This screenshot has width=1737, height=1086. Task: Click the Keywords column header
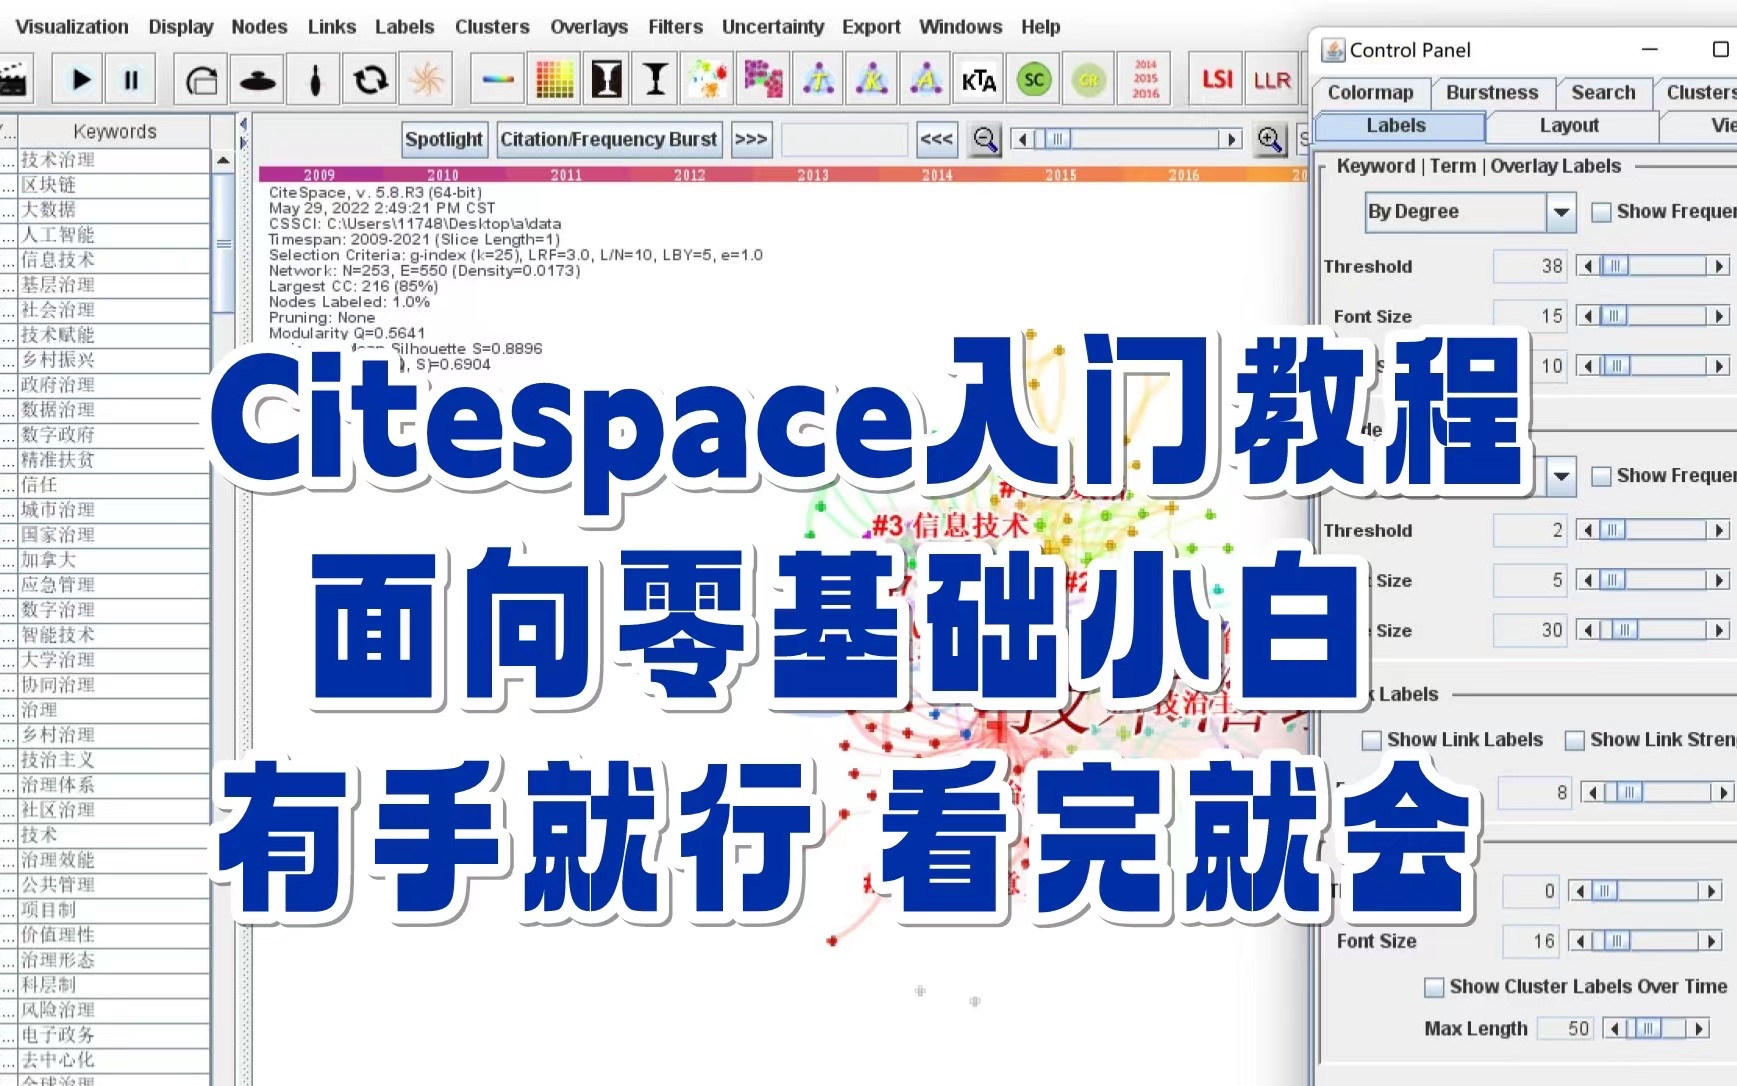(114, 131)
